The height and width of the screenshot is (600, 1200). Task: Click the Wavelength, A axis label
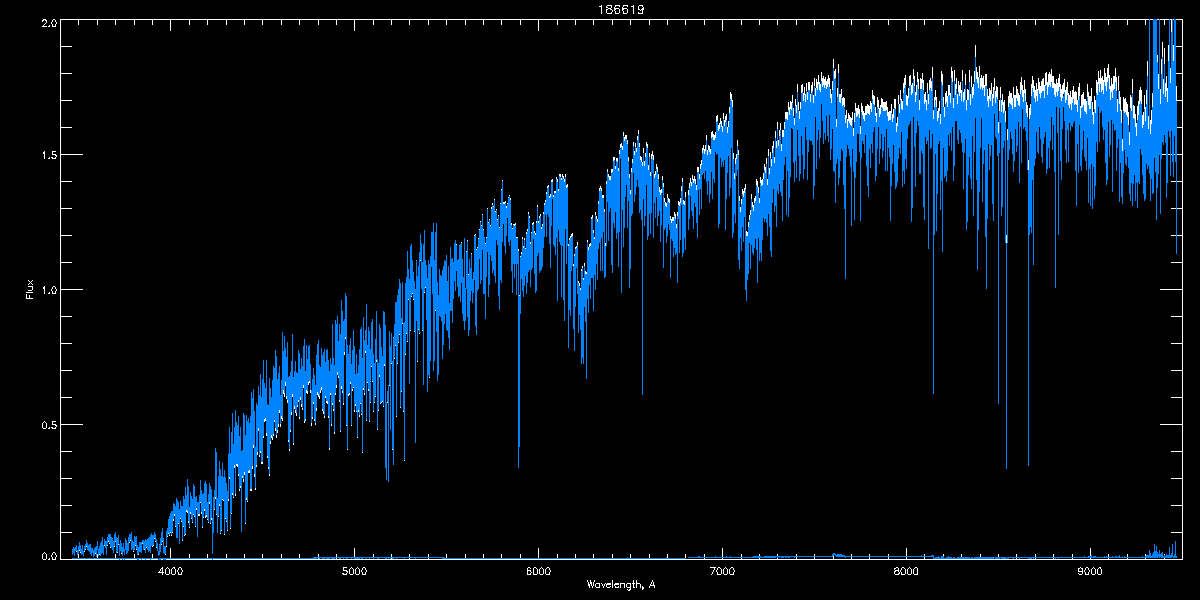click(x=621, y=584)
